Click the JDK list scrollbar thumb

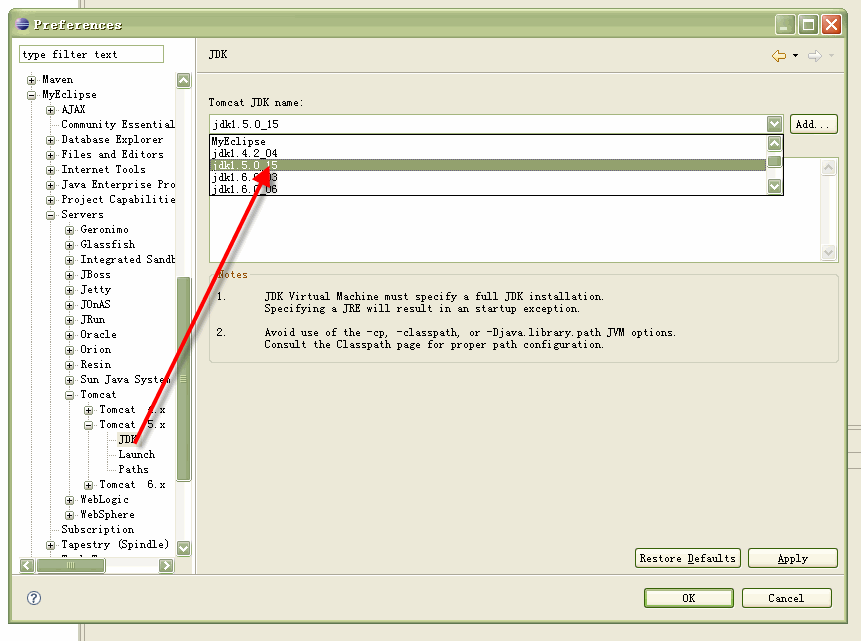click(x=774, y=161)
